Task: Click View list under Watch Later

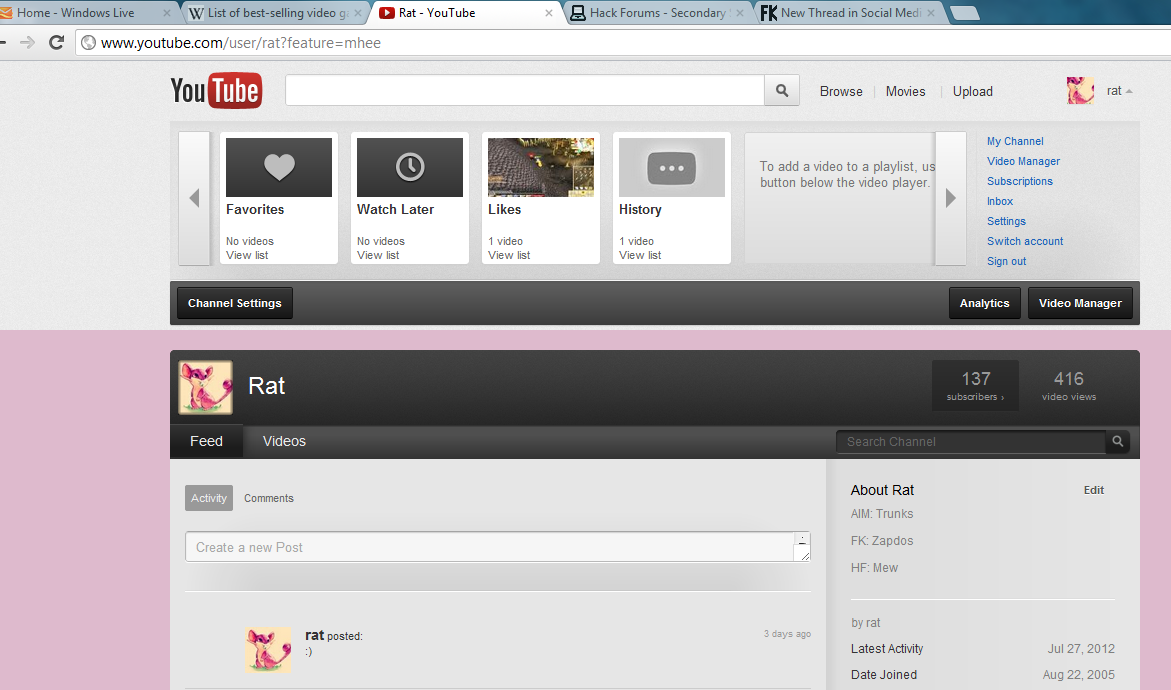Action: 378,255
